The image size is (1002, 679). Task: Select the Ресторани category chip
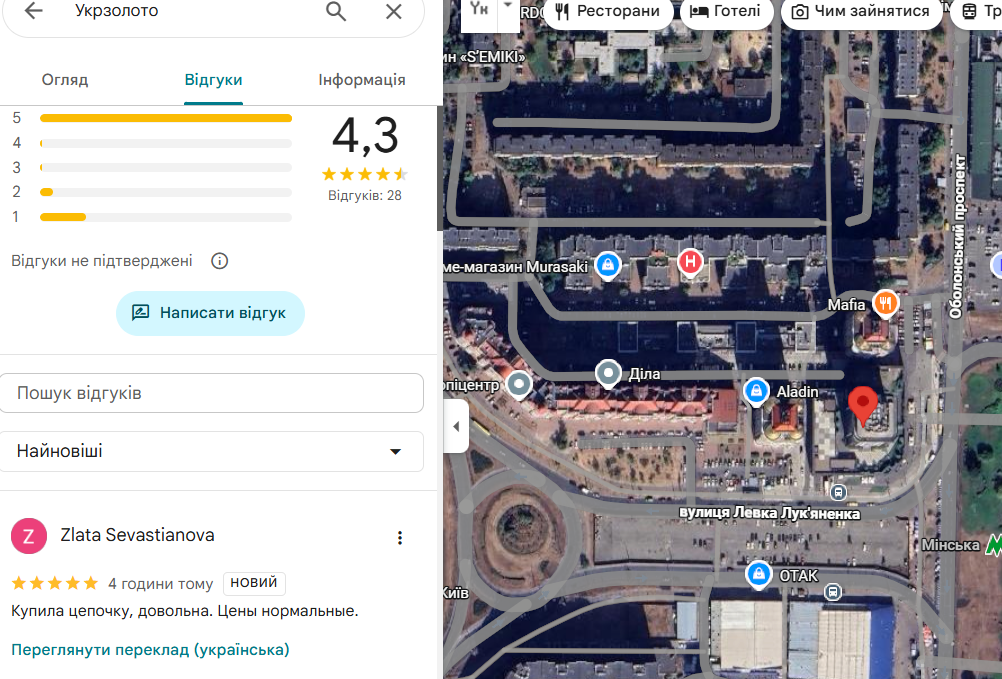pos(608,11)
